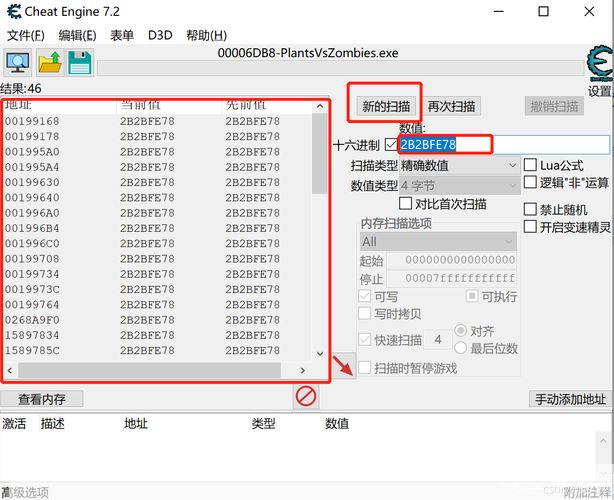Select the 最后位数 last digits radio button
Viewport: 614px width, 500px height.
point(460,348)
